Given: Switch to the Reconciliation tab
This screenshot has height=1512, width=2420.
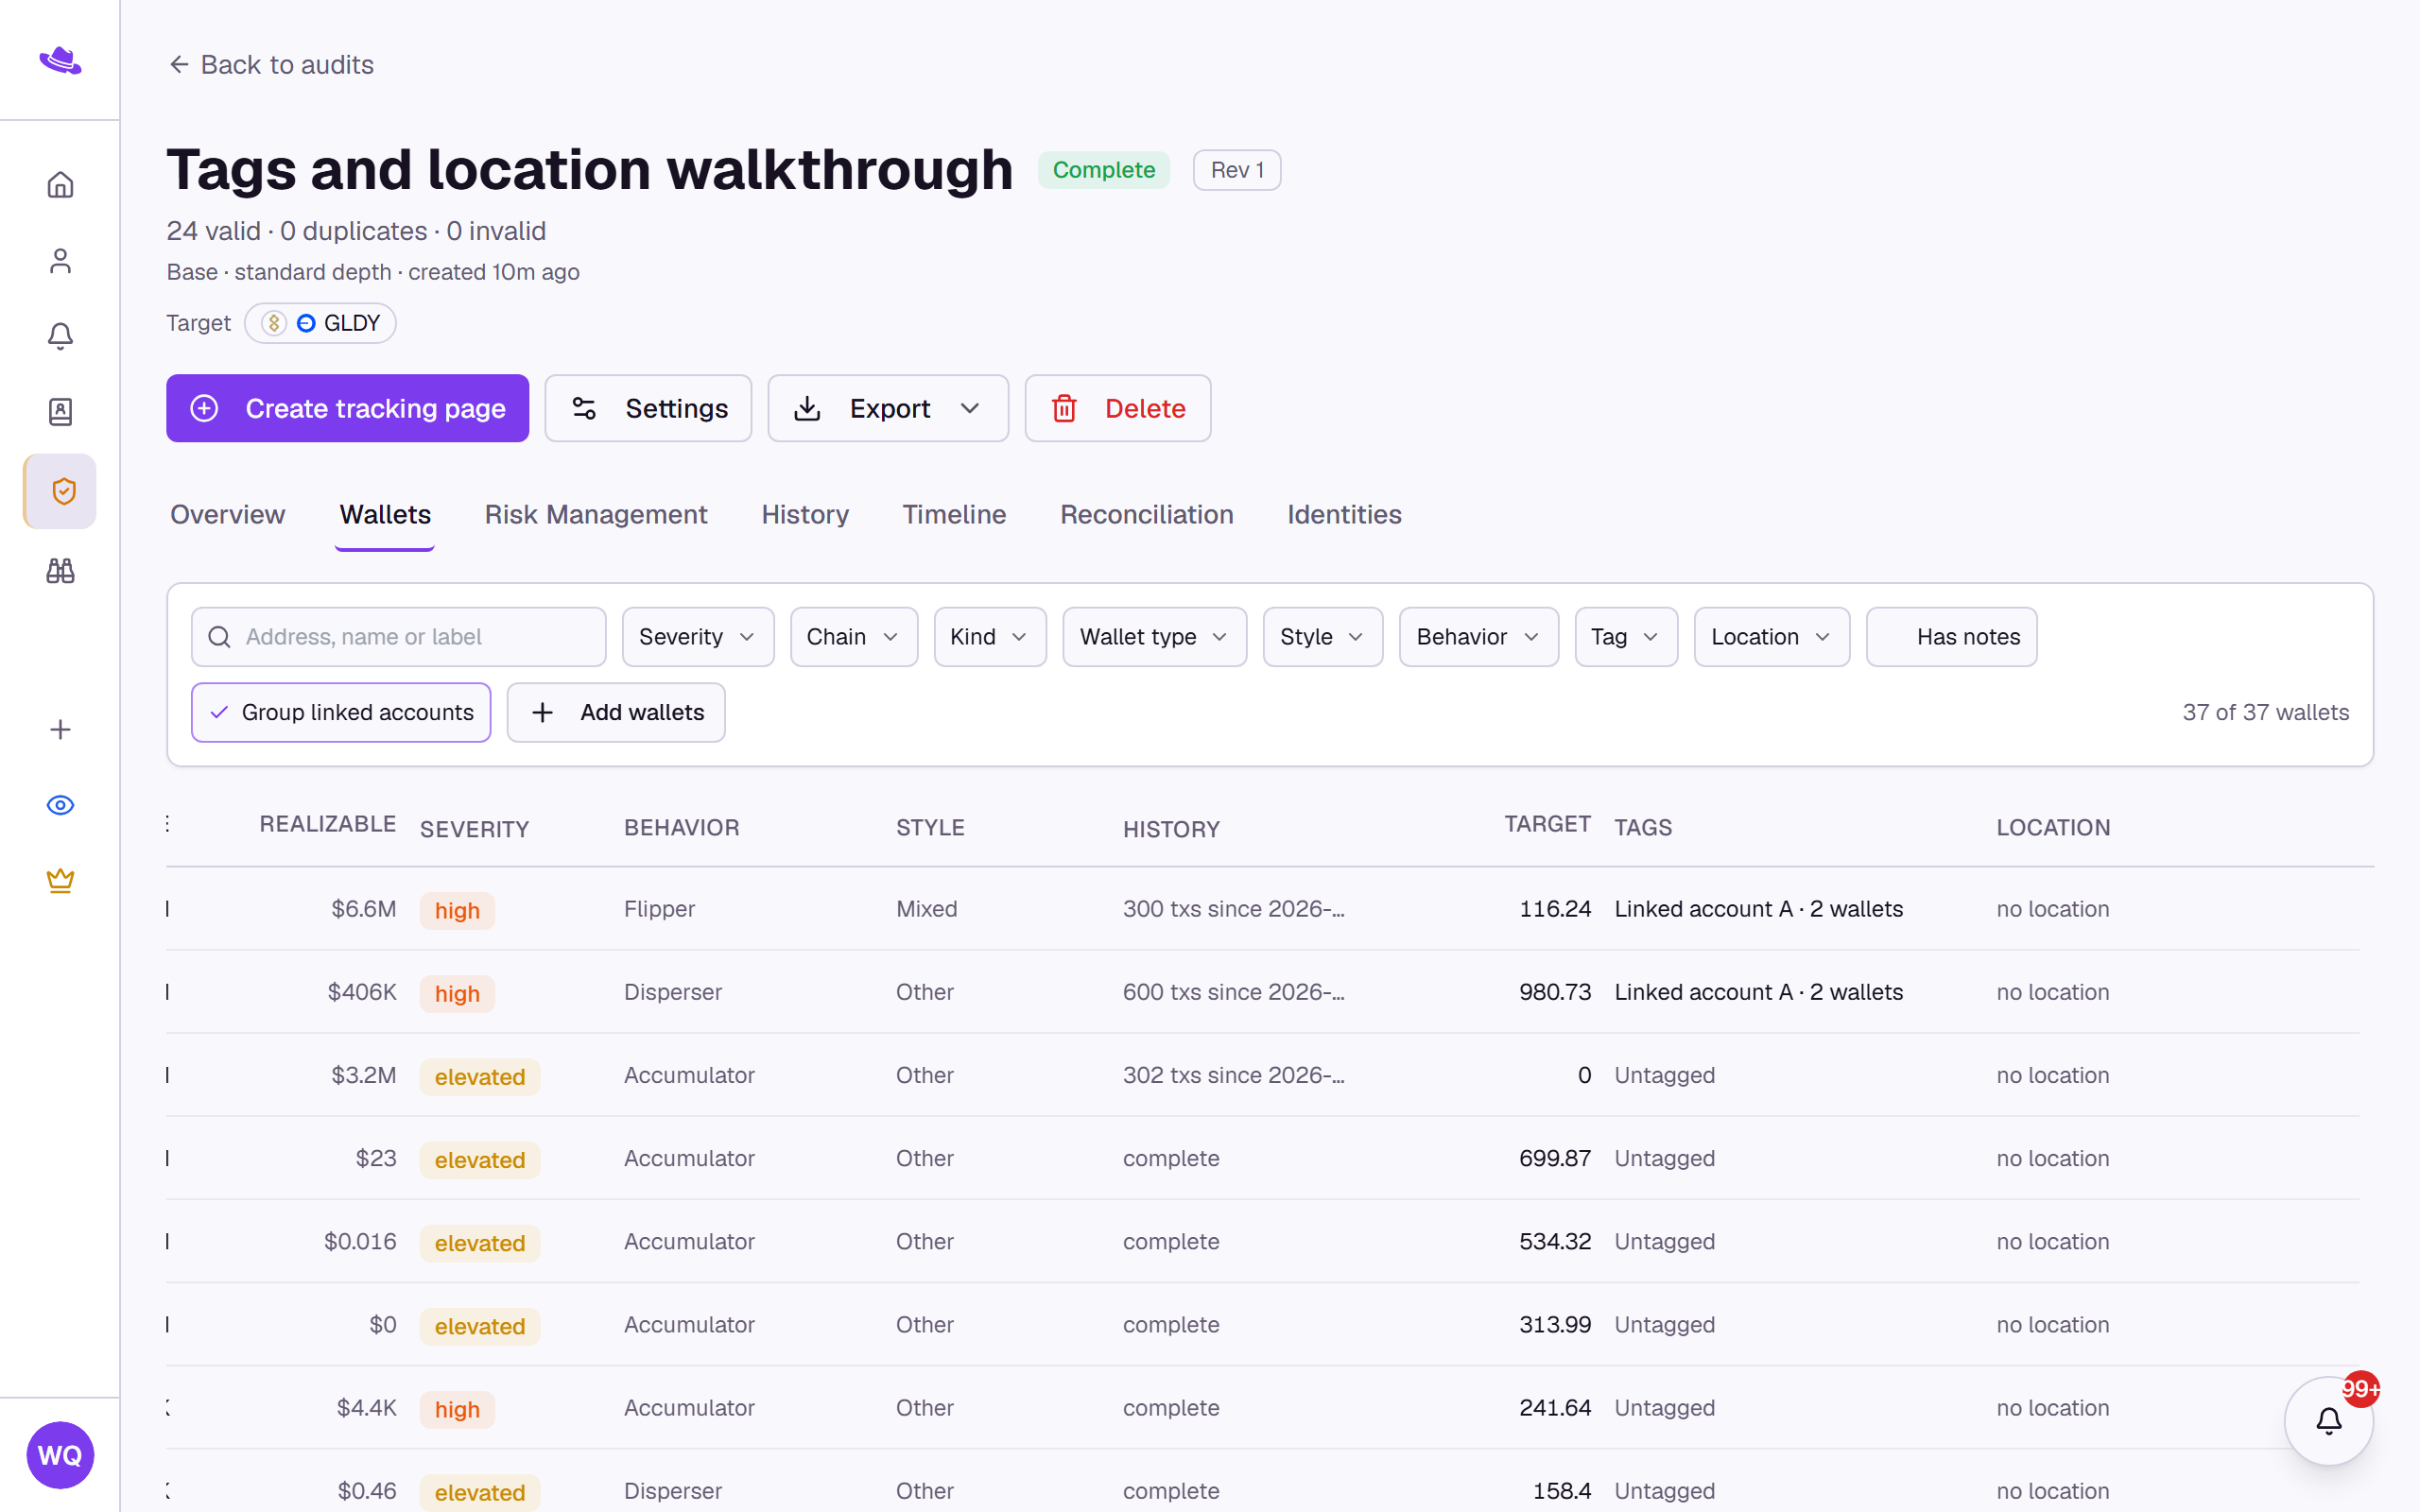Looking at the screenshot, I should 1146,514.
